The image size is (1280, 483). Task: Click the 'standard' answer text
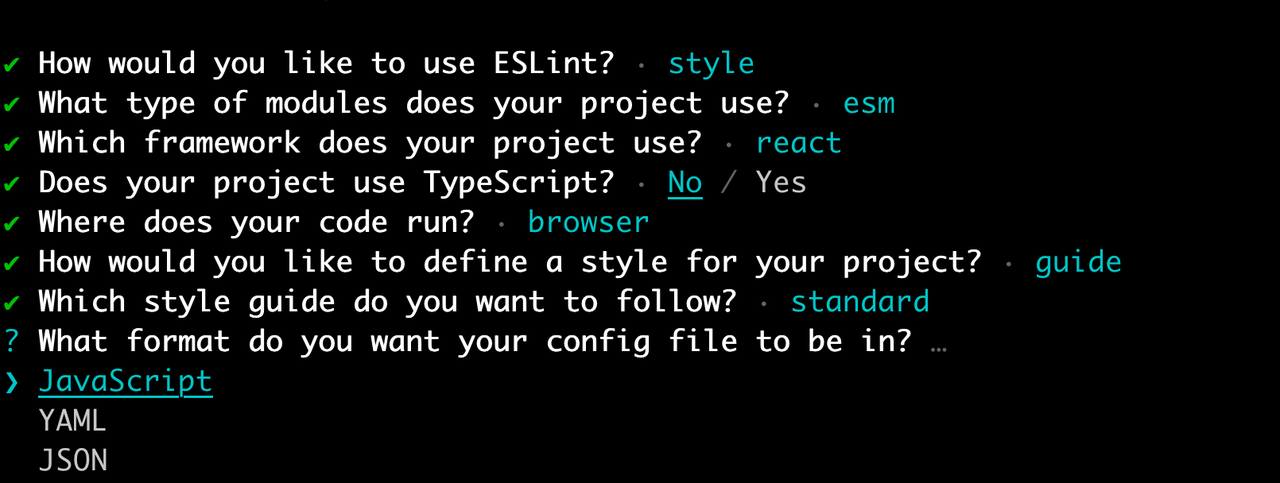[860, 302]
